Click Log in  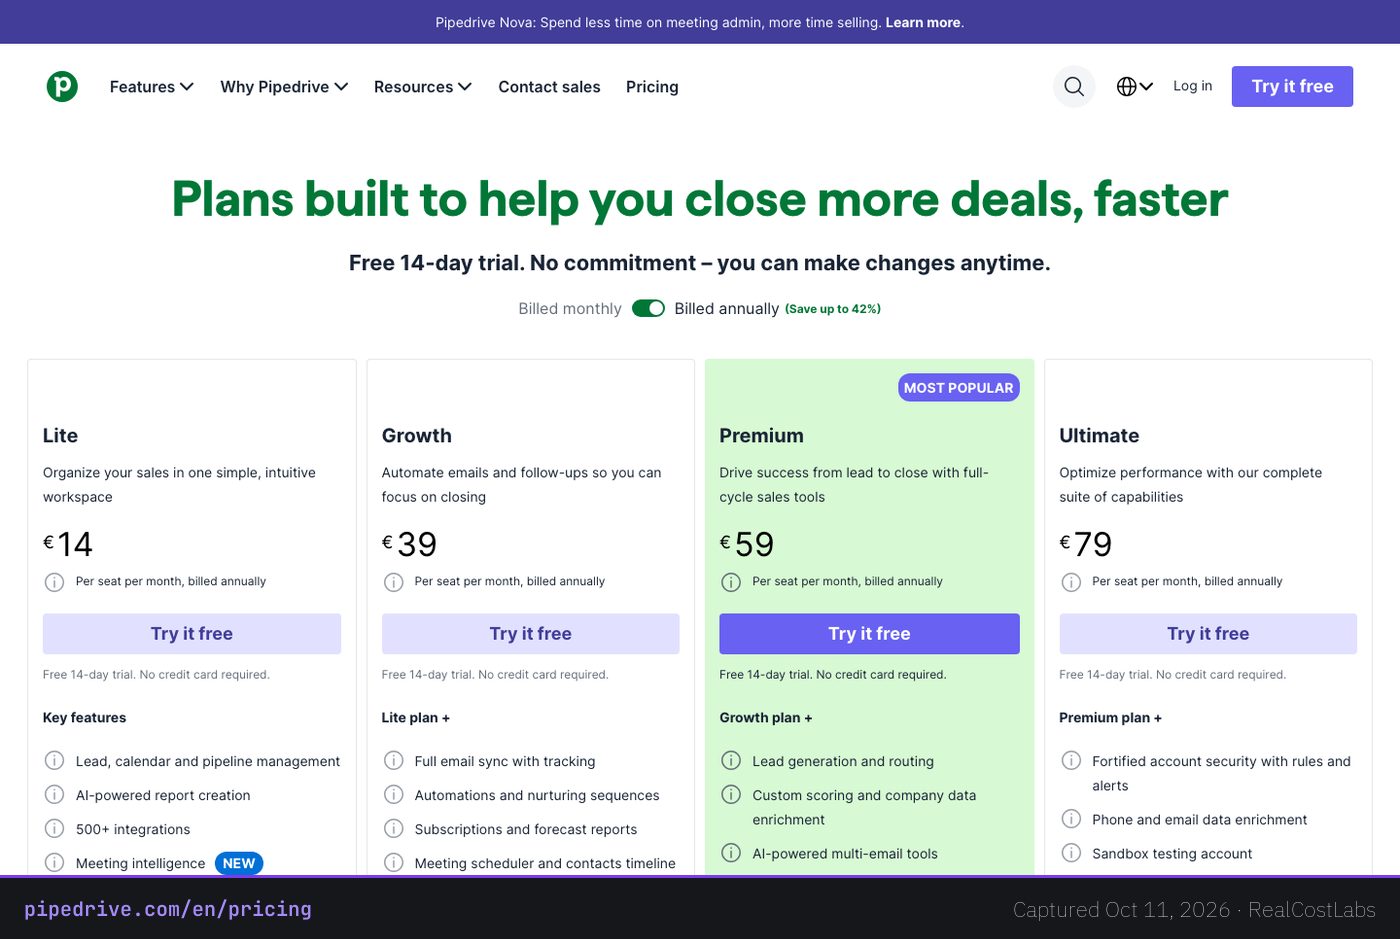click(1192, 86)
